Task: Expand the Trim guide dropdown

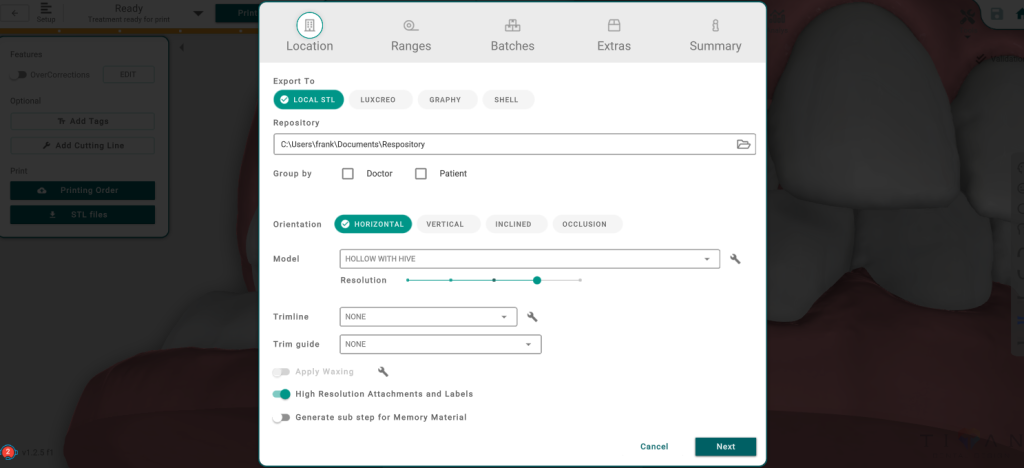Action: click(440, 344)
